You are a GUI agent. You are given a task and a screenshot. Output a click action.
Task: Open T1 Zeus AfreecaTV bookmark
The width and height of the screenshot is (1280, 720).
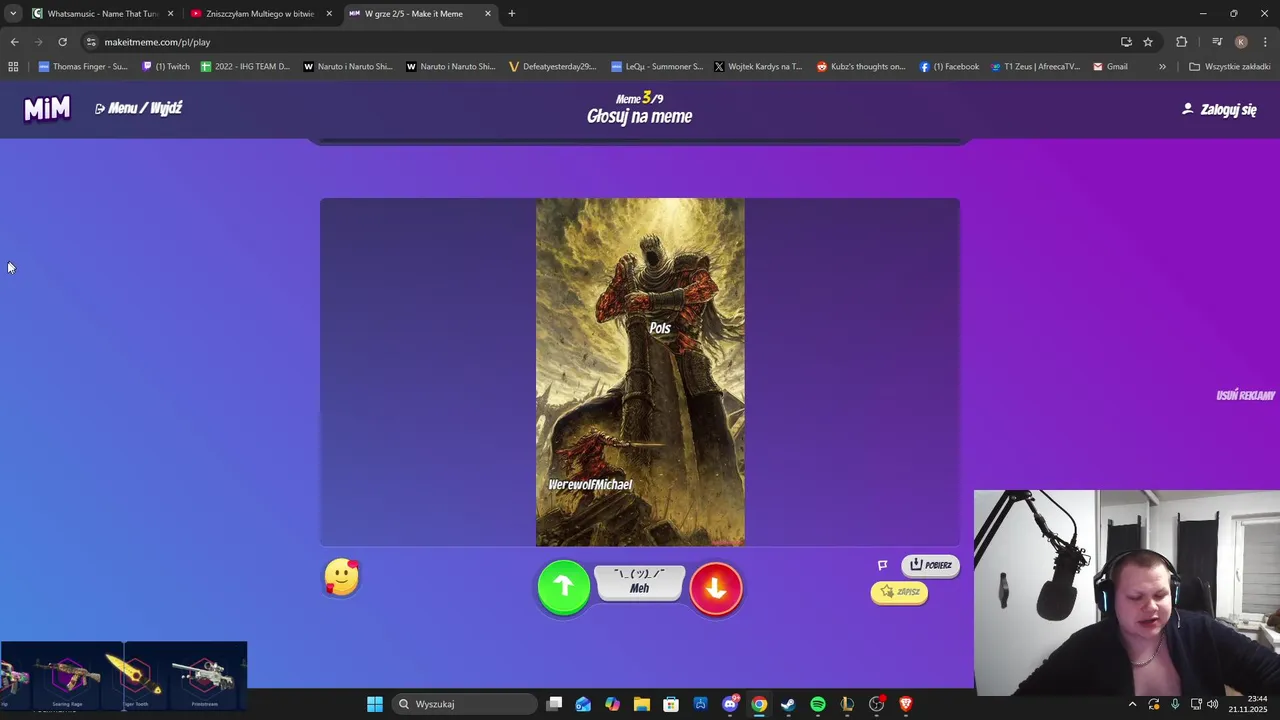[x=1035, y=67]
